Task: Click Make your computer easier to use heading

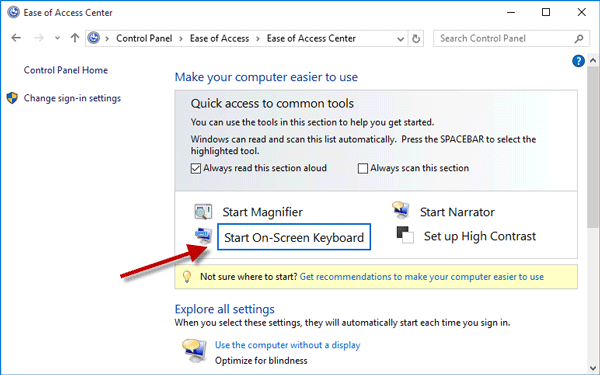Action: coord(266,77)
